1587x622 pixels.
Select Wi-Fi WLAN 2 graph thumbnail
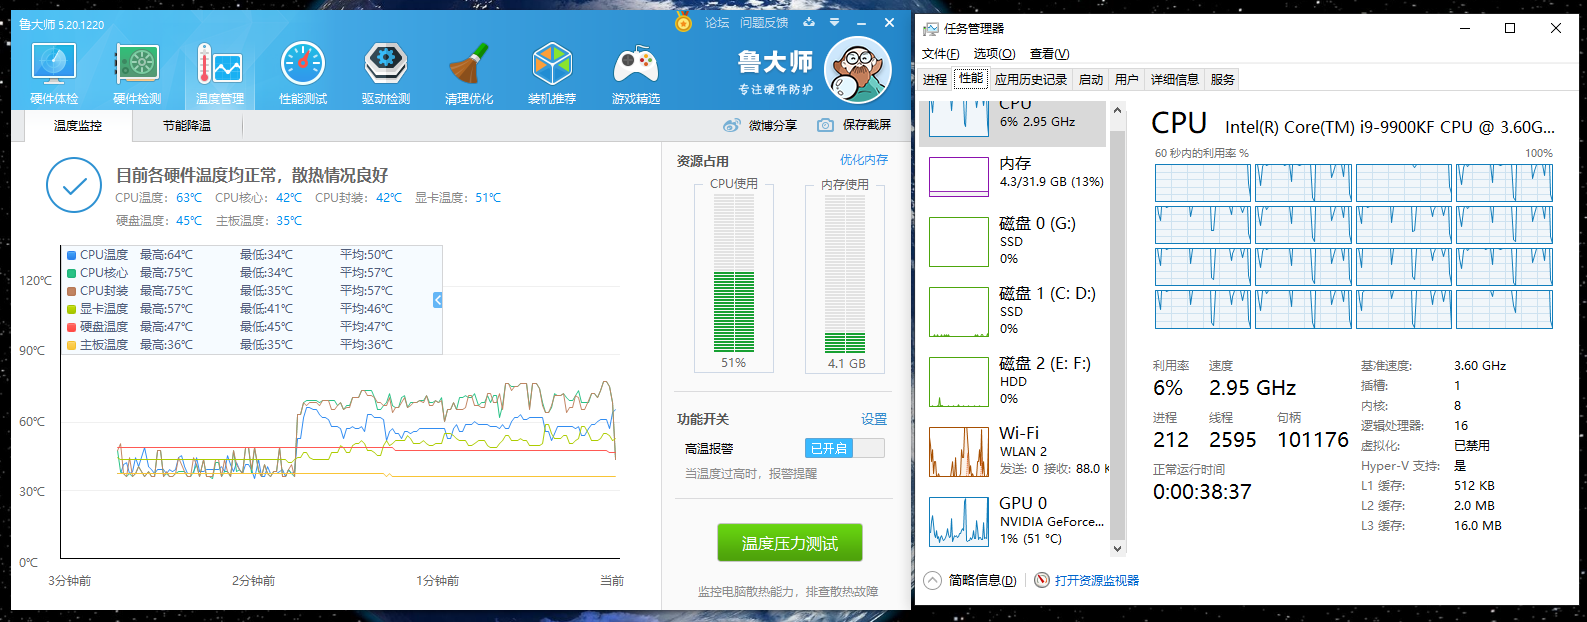pos(959,452)
